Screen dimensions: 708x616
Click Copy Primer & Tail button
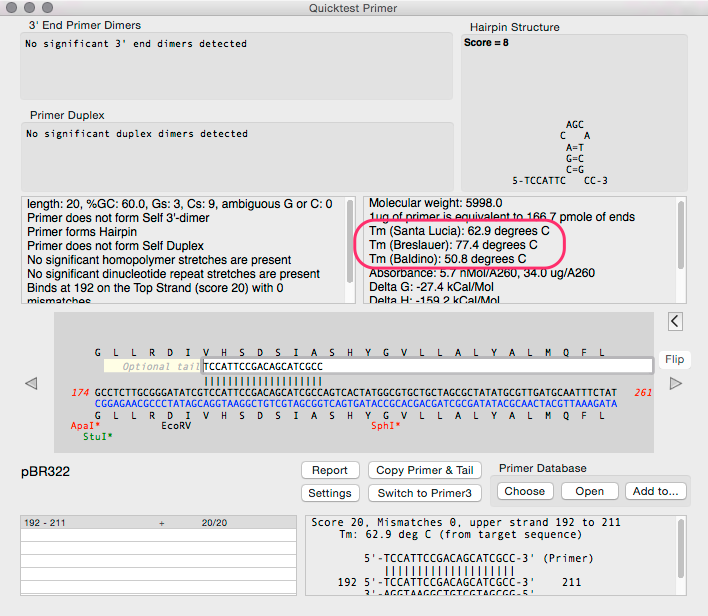[424, 470]
